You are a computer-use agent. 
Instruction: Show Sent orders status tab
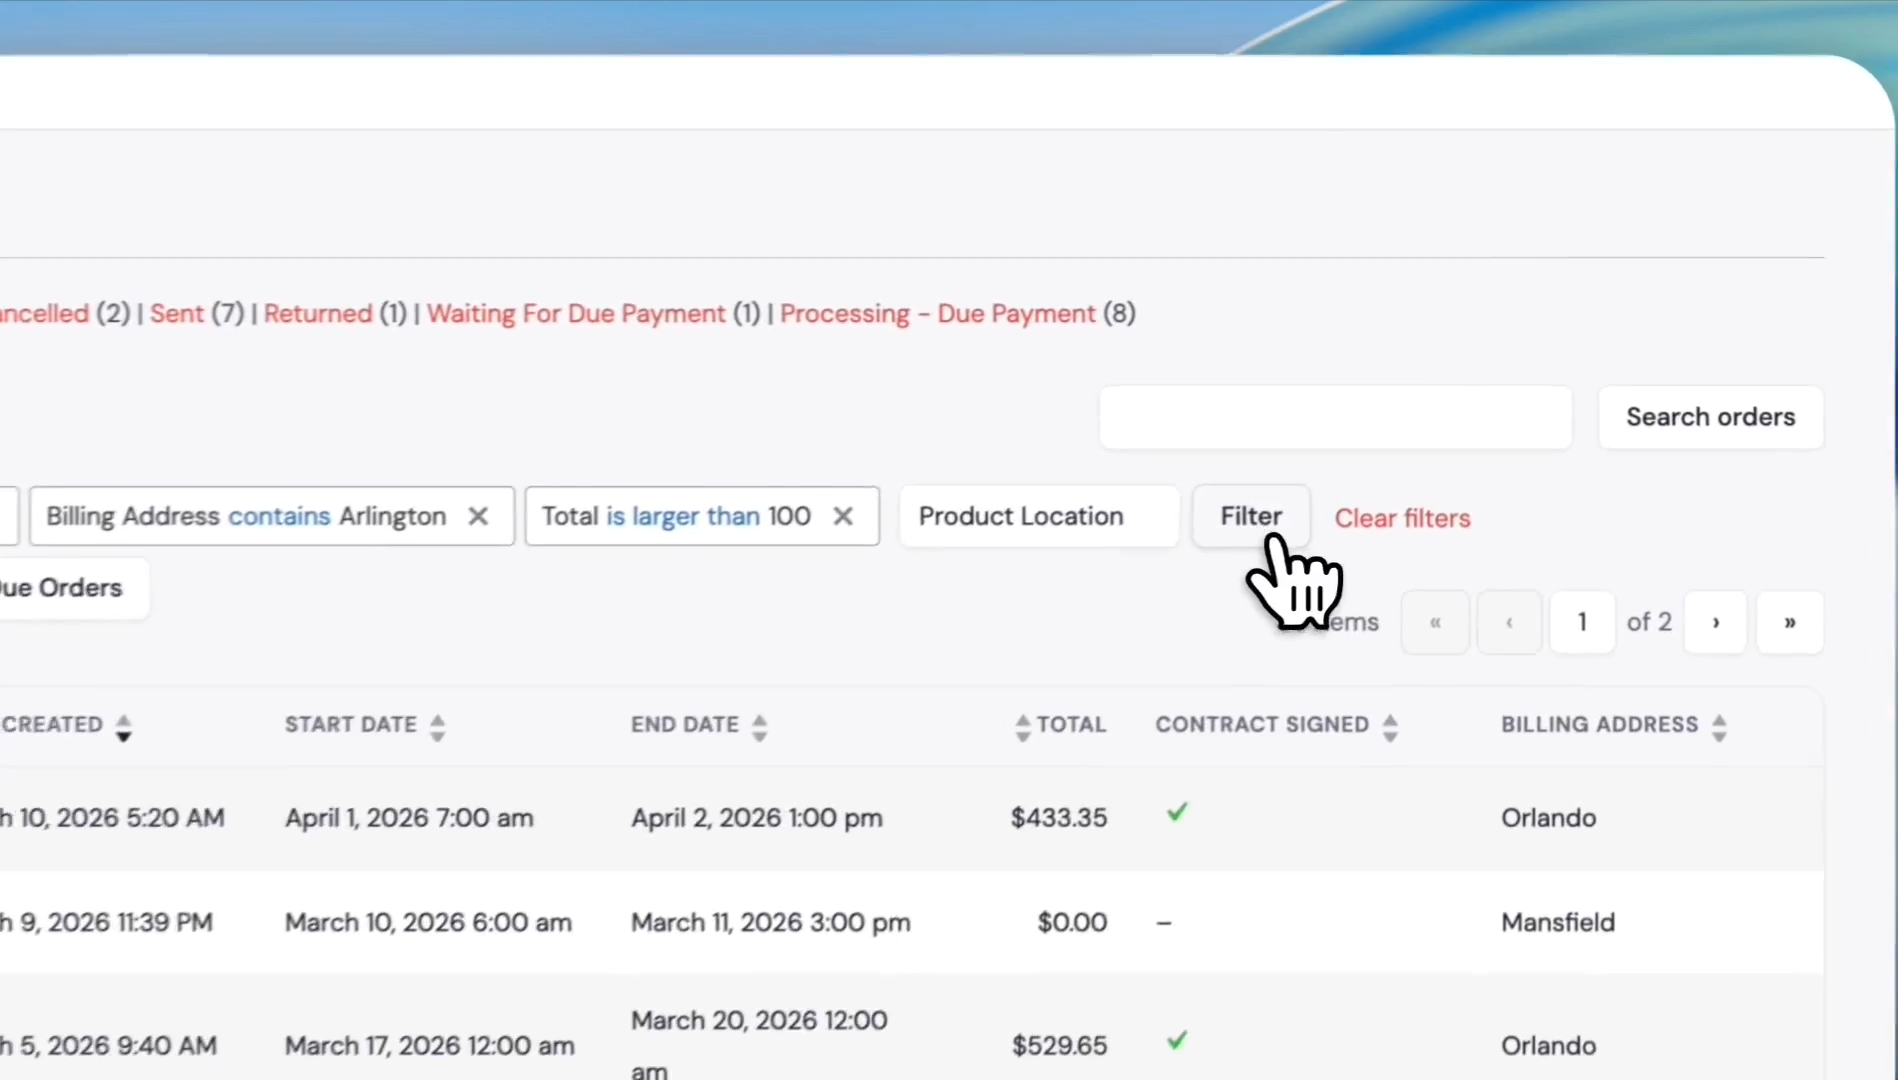(177, 314)
